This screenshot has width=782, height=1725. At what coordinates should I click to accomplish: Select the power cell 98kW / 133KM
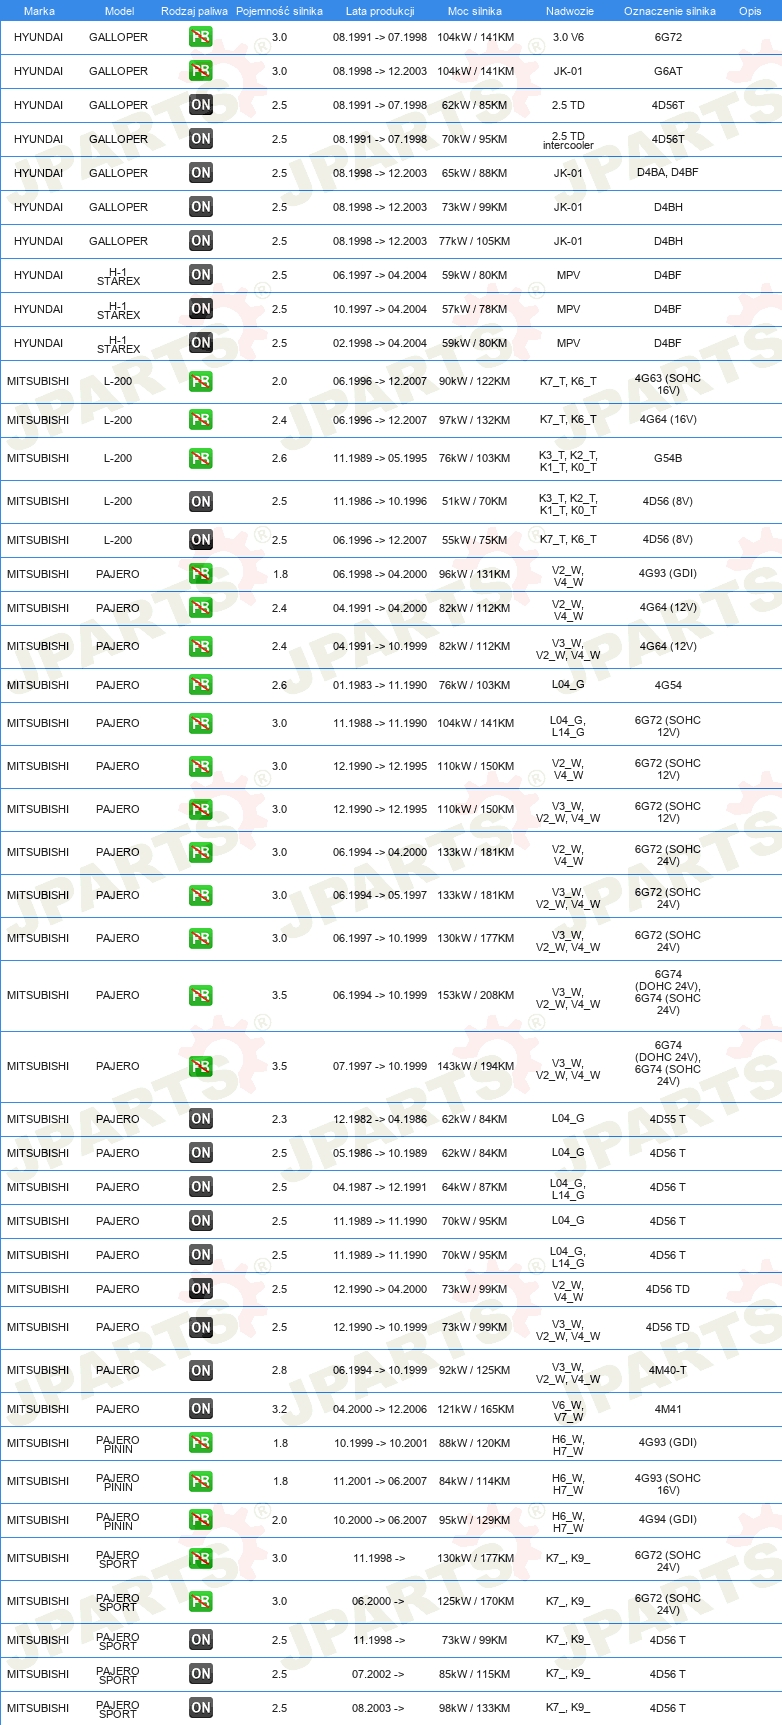(475, 1708)
